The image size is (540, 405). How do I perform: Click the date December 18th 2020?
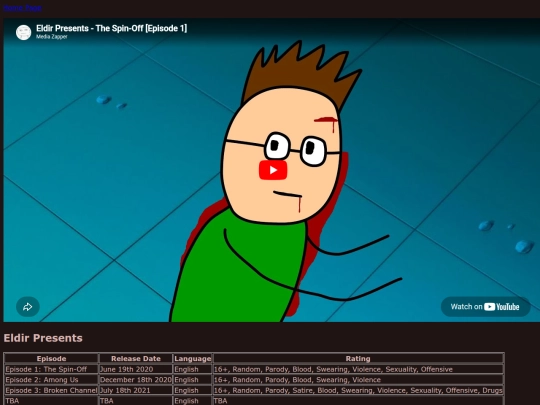pyautogui.click(x=136, y=380)
